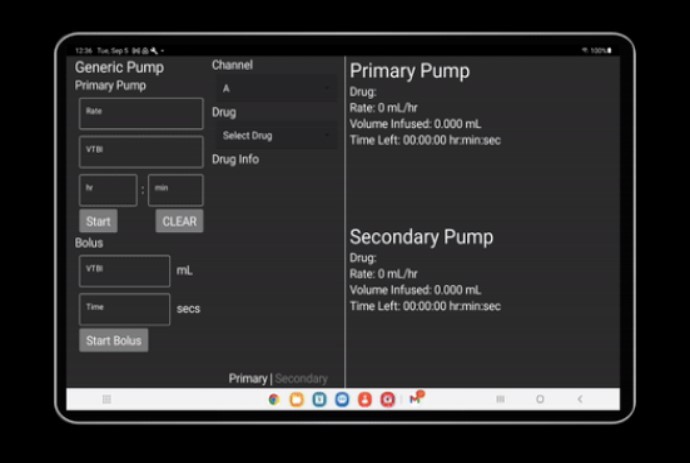
Task: Open the blue Messages app icon
Action: [x=342, y=399]
